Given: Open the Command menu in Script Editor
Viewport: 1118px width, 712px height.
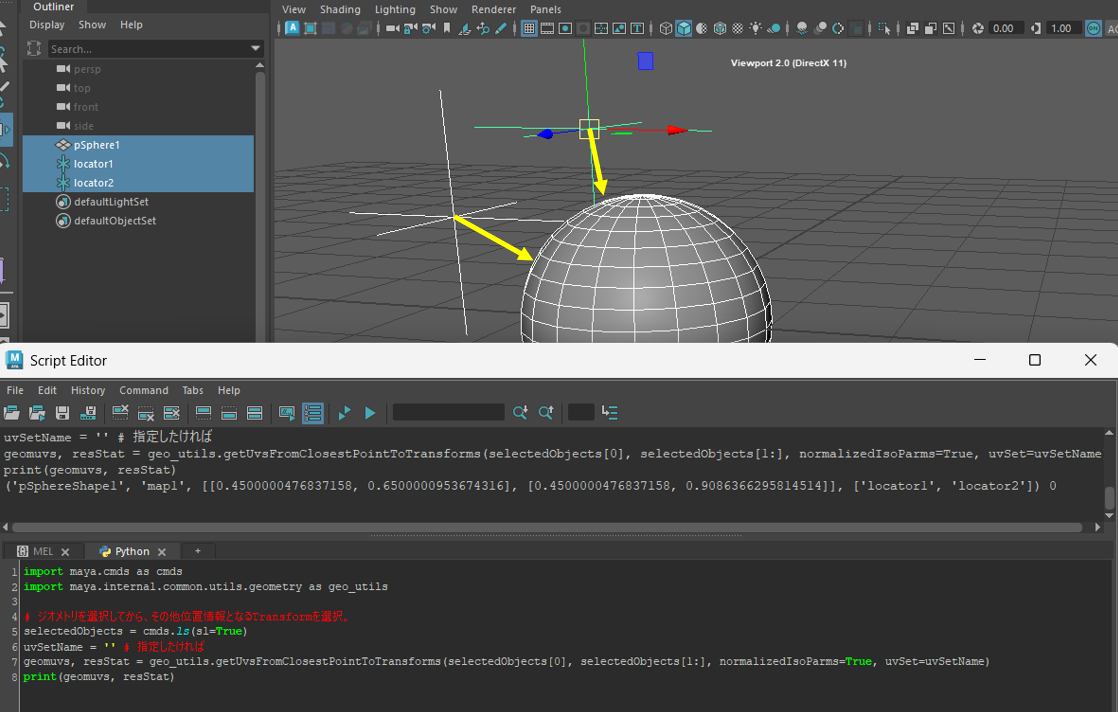Looking at the screenshot, I should pyautogui.click(x=144, y=390).
